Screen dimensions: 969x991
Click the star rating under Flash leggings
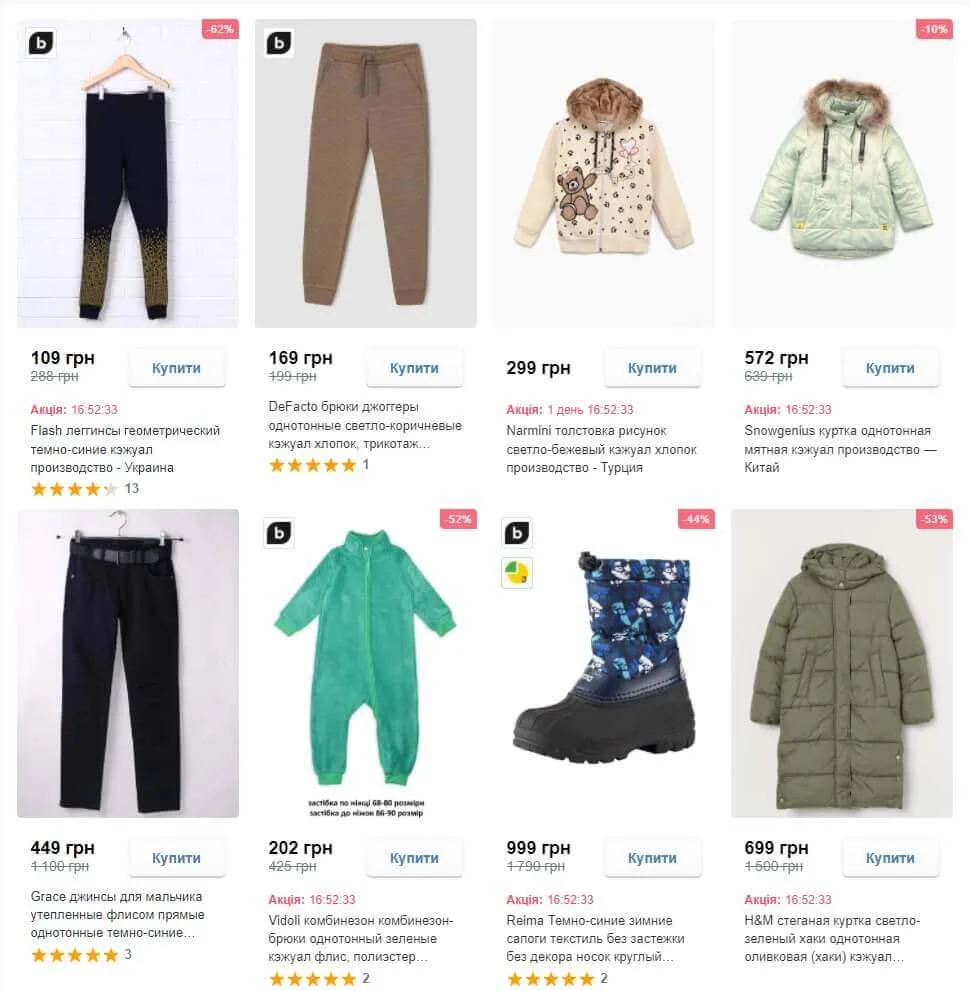74,489
